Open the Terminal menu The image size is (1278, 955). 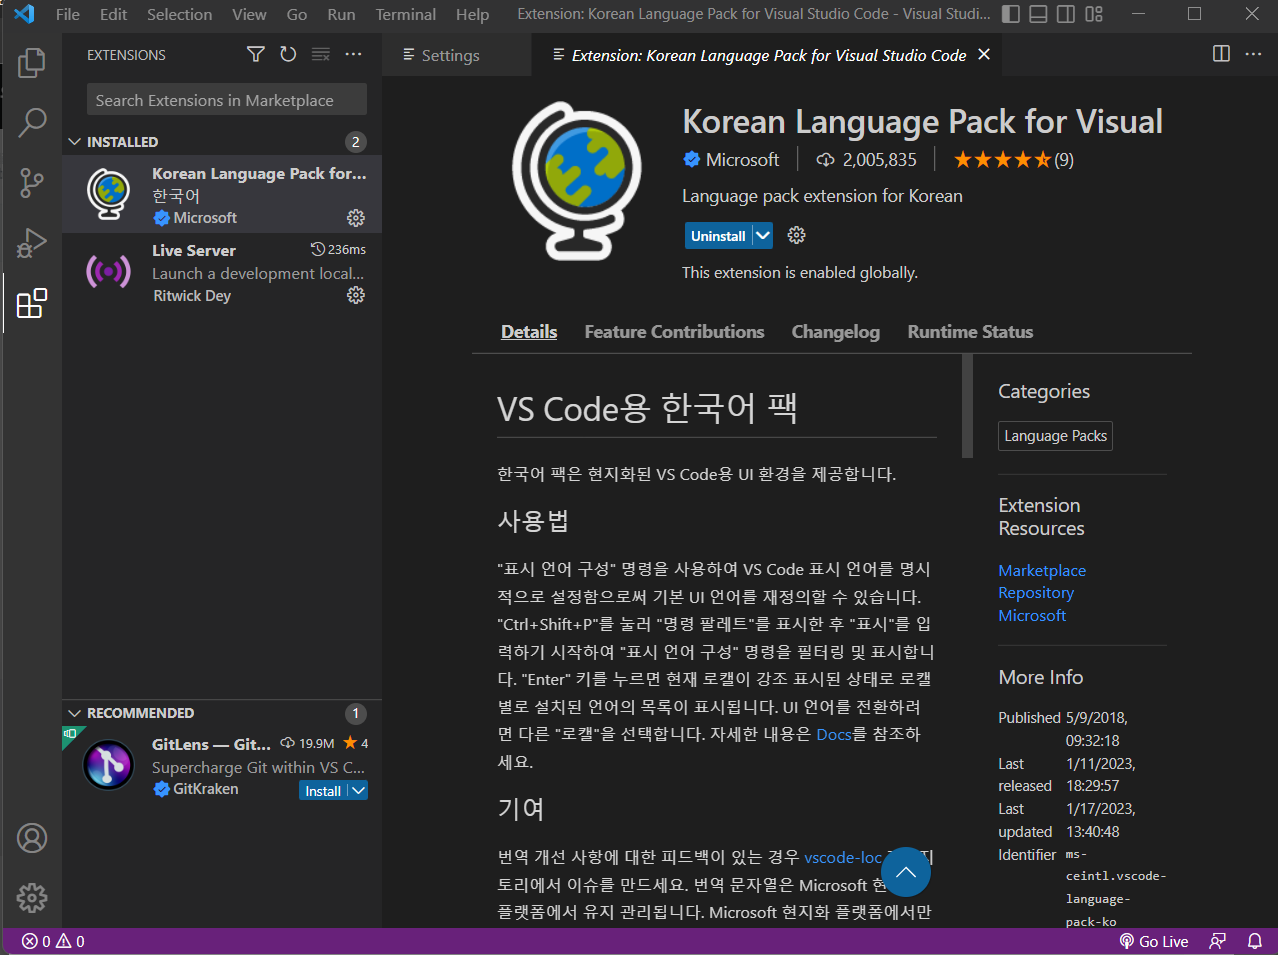coord(406,14)
